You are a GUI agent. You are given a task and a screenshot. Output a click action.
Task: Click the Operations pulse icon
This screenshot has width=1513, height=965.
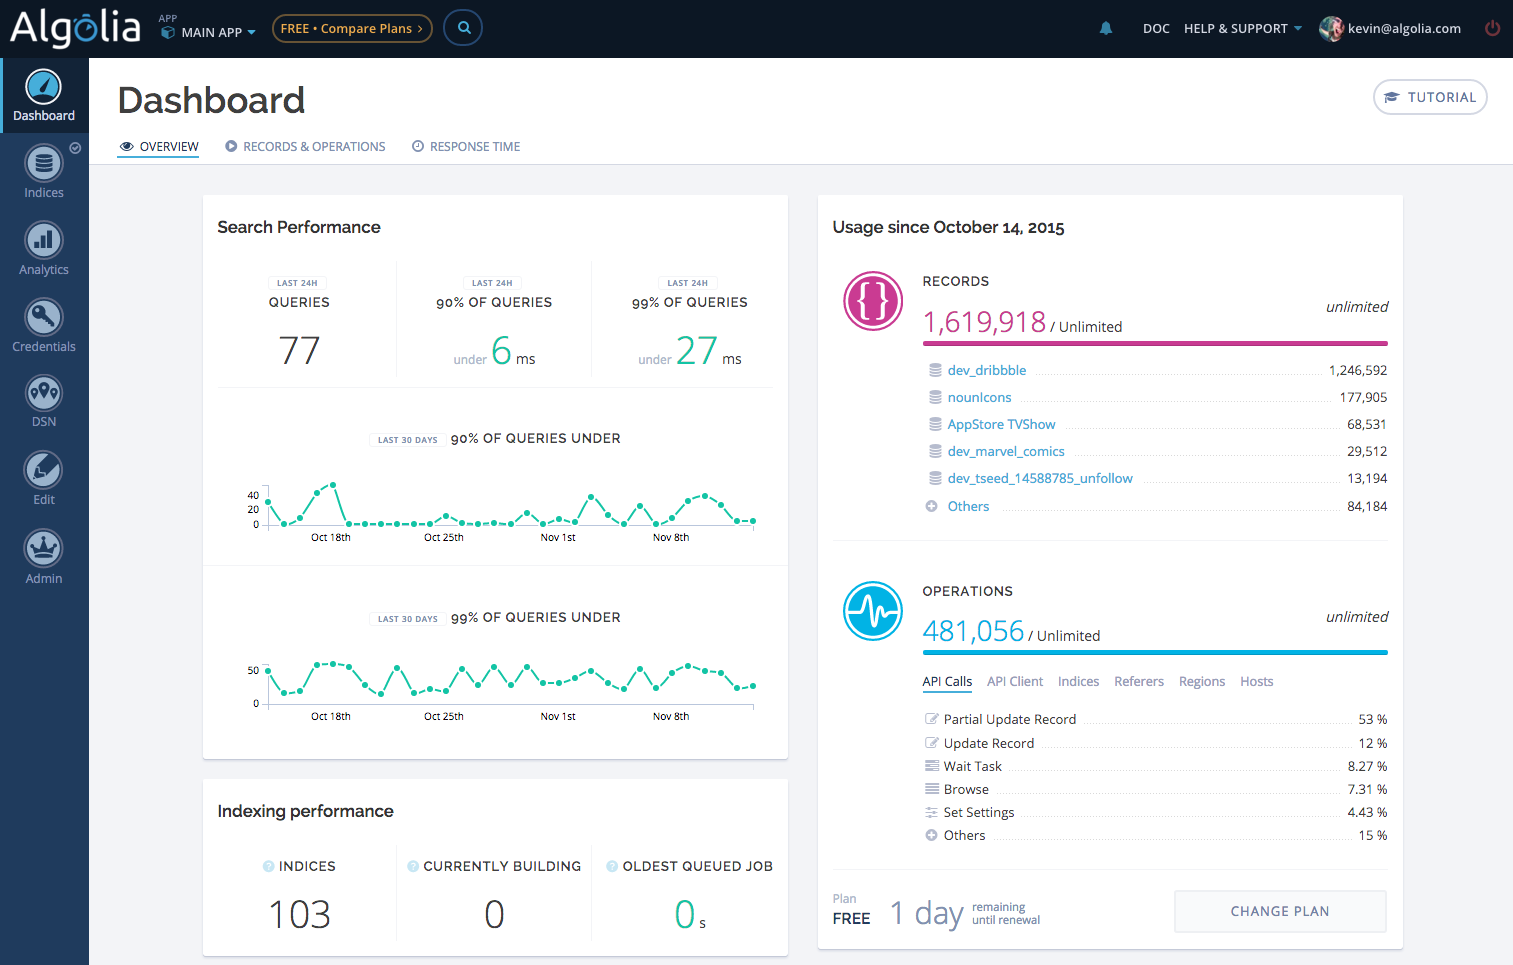click(x=873, y=611)
